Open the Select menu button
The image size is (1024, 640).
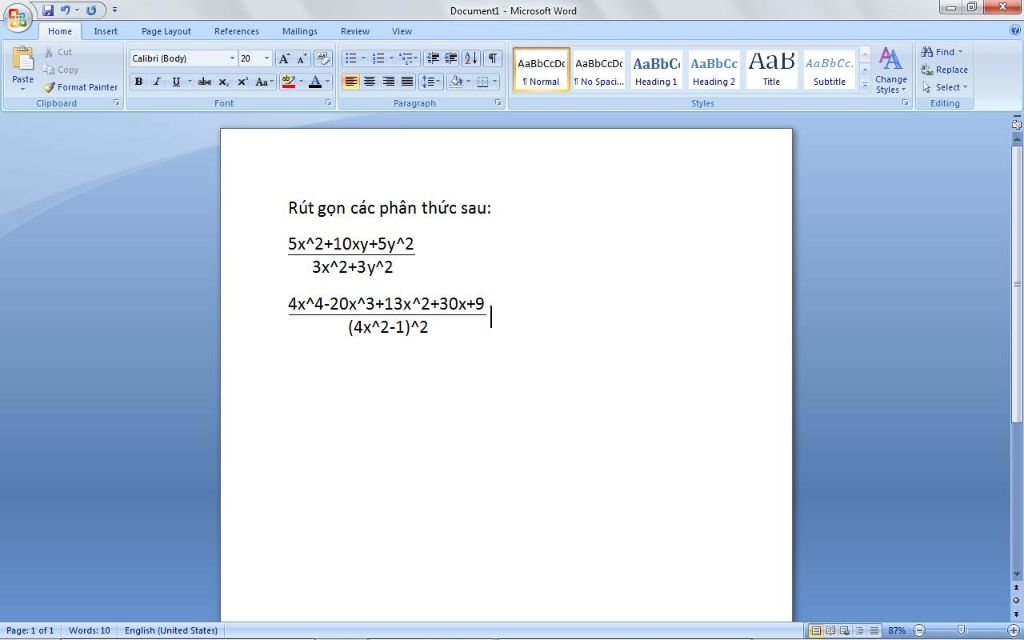[x=944, y=88]
